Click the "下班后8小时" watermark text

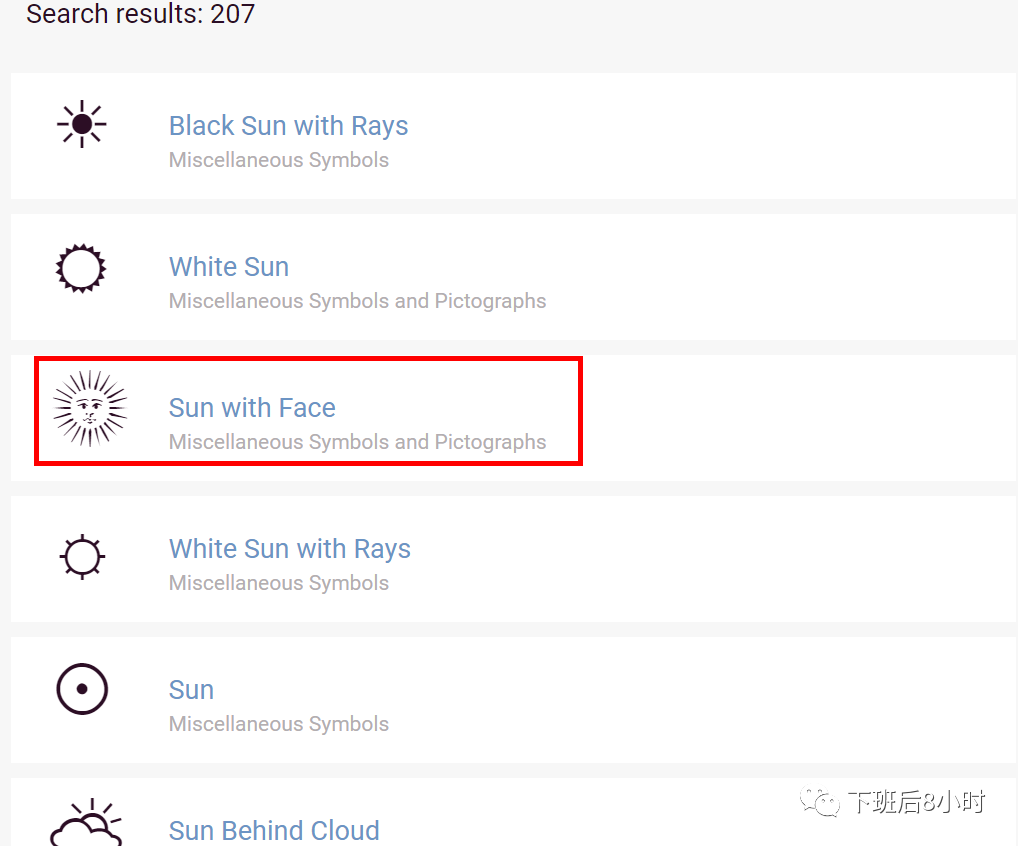[x=917, y=801]
